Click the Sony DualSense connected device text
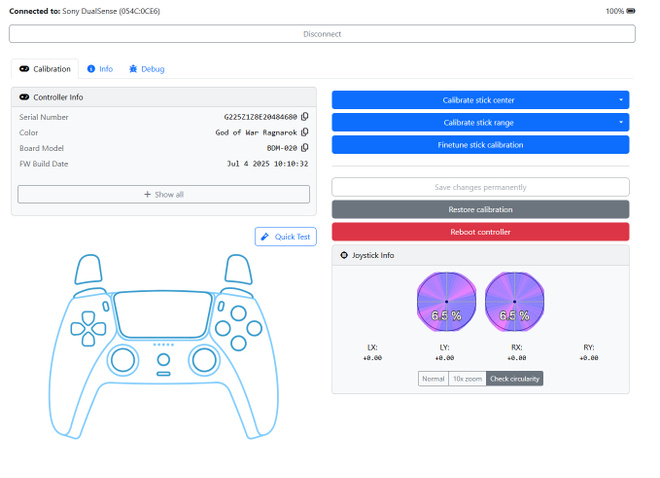The width and height of the screenshot is (660, 478). click(111, 11)
